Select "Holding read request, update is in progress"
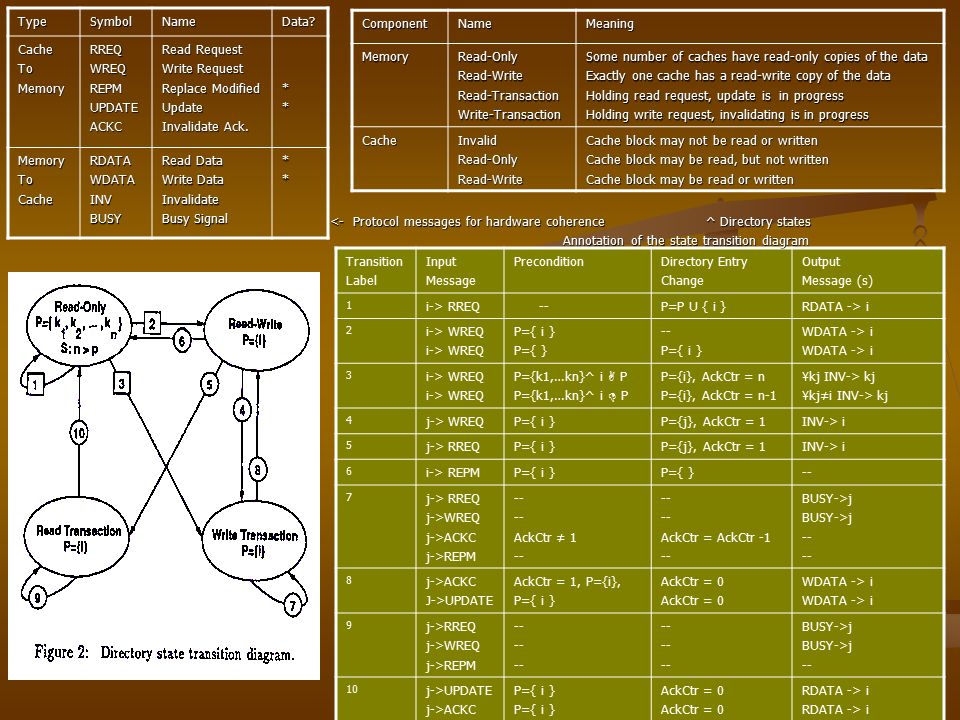Screen dimensions: 960x720 714,96
